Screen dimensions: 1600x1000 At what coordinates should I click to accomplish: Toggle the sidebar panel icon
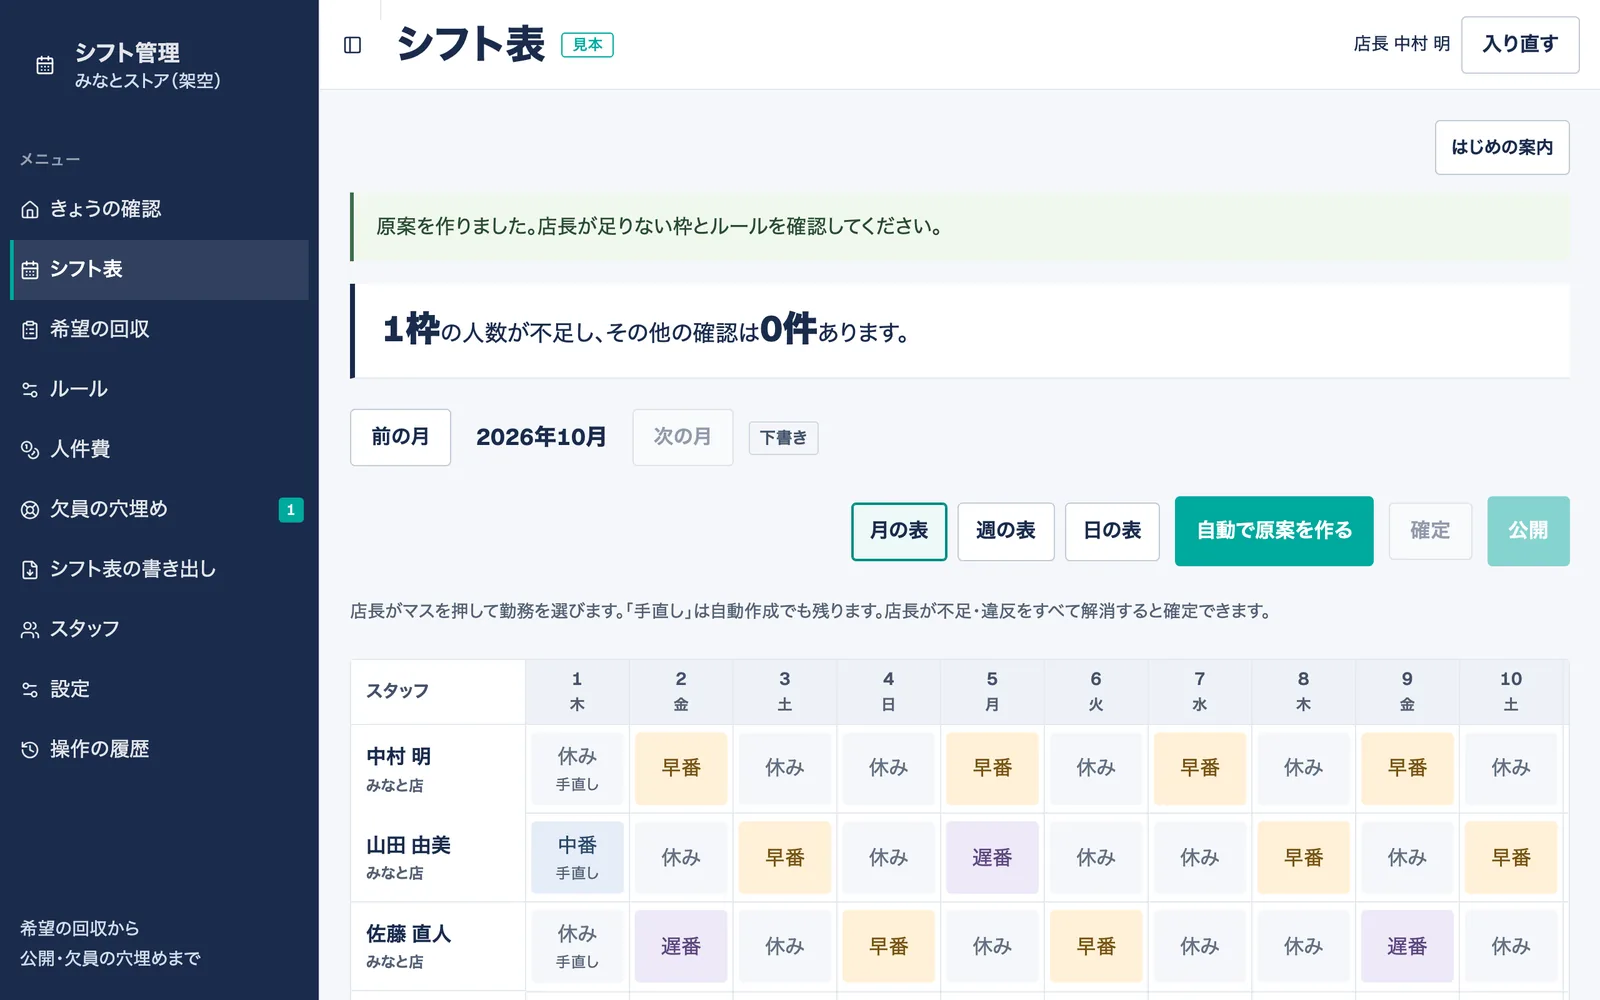point(352,45)
